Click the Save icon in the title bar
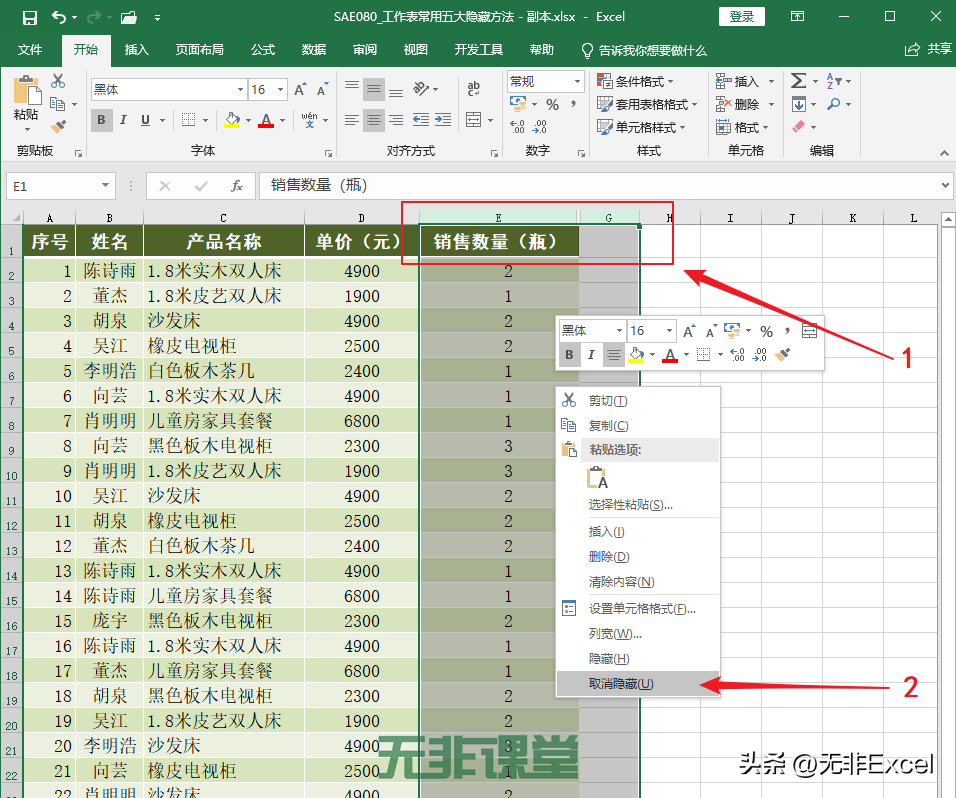Image resolution: width=956 pixels, height=798 pixels. [x=29, y=18]
